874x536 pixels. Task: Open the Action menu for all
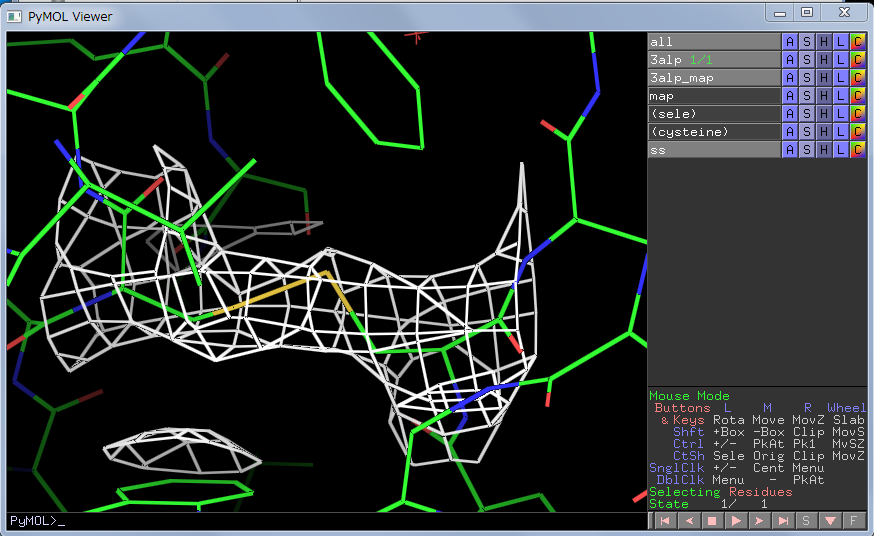tap(789, 42)
